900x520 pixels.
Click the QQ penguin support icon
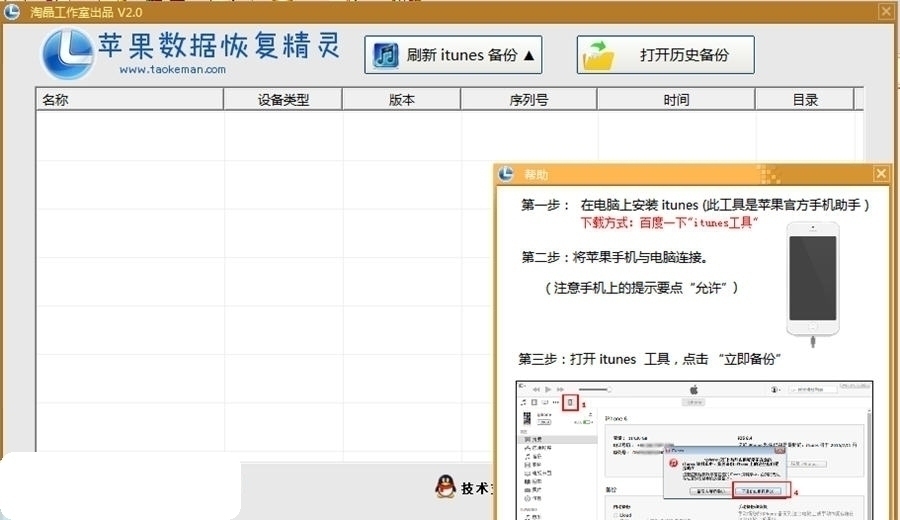[x=445, y=487]
